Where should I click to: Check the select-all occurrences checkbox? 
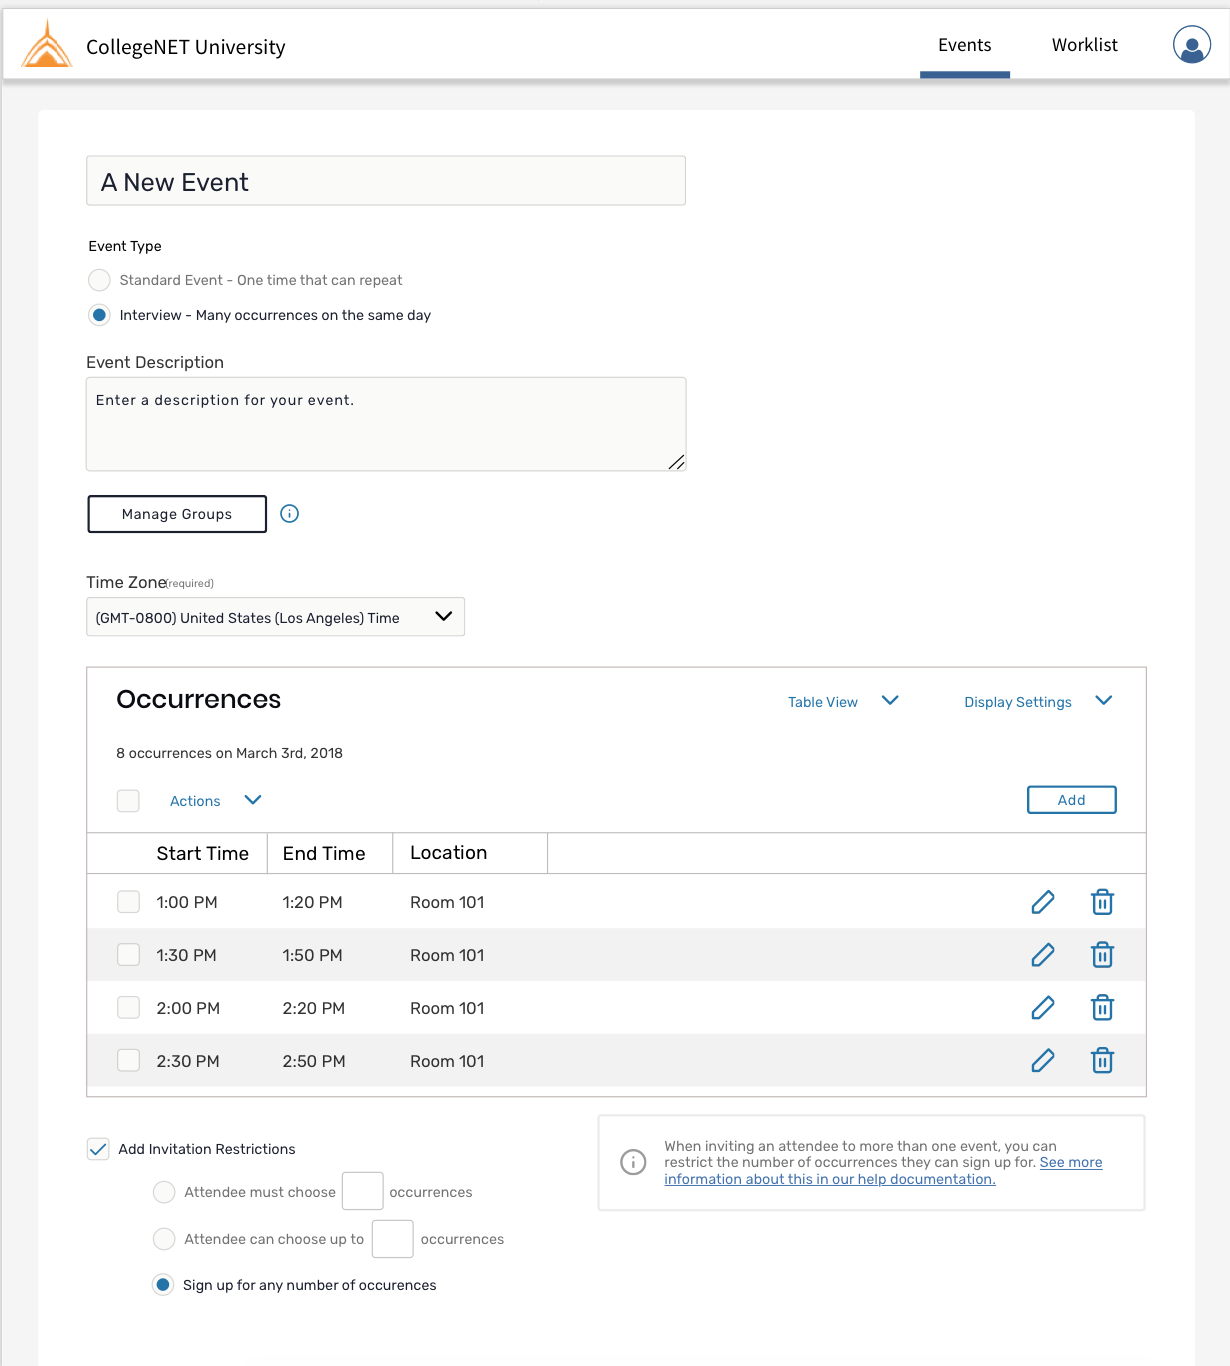point(128,801)
